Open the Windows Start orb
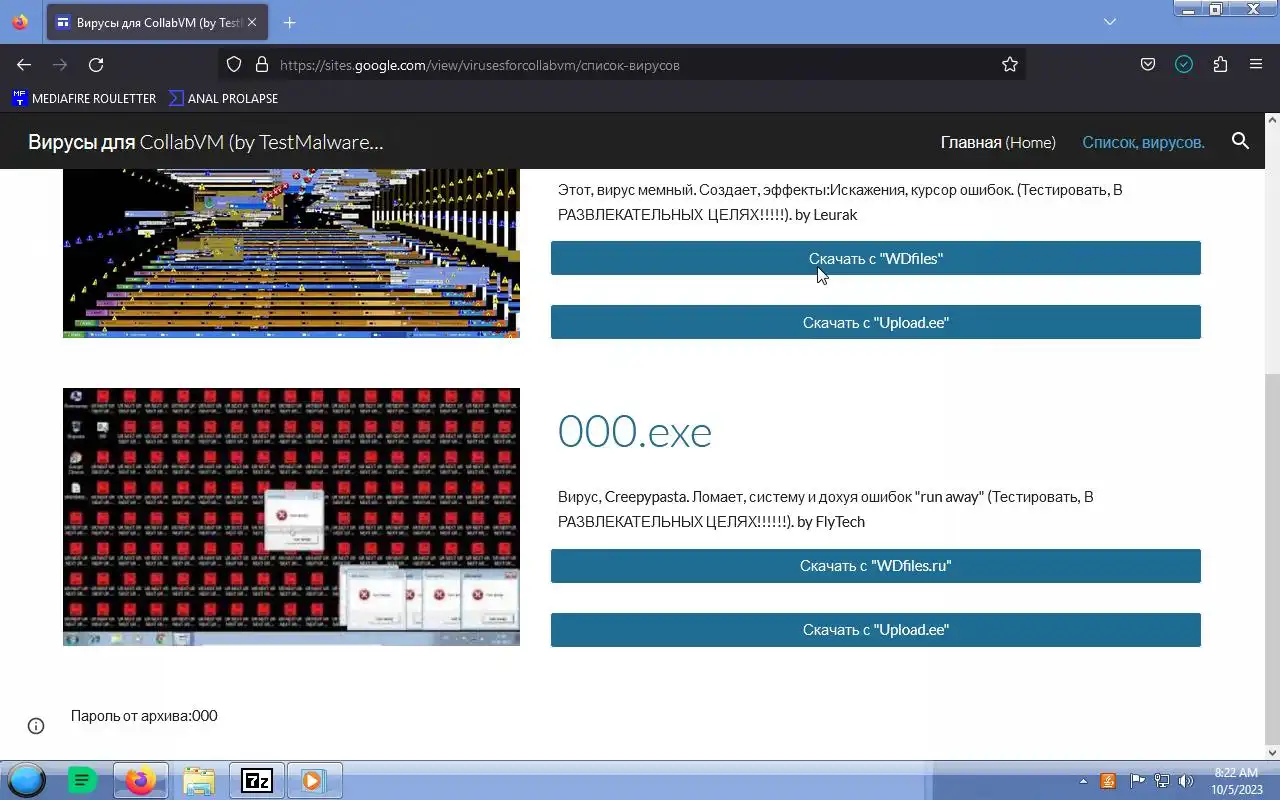This screenshot has width=1280, height=800. (26, 780)
